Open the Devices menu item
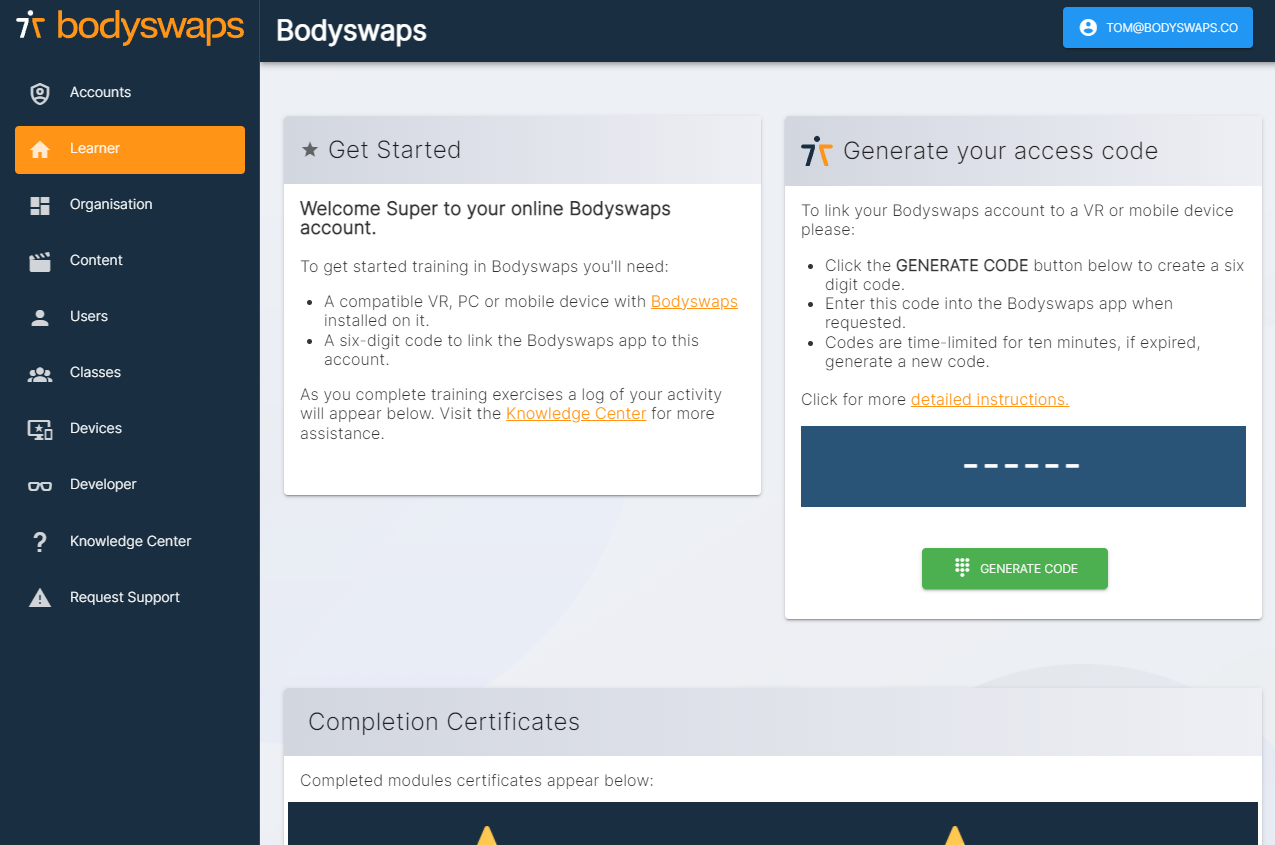This screenshot has width=1275, height=845. (x=130, y=429)
